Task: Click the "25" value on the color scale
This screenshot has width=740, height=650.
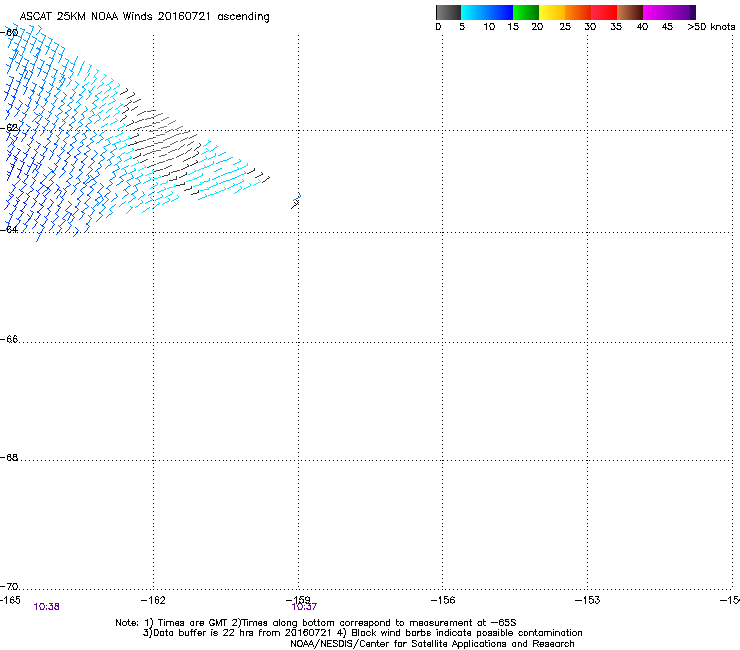Action: point(565,27)
